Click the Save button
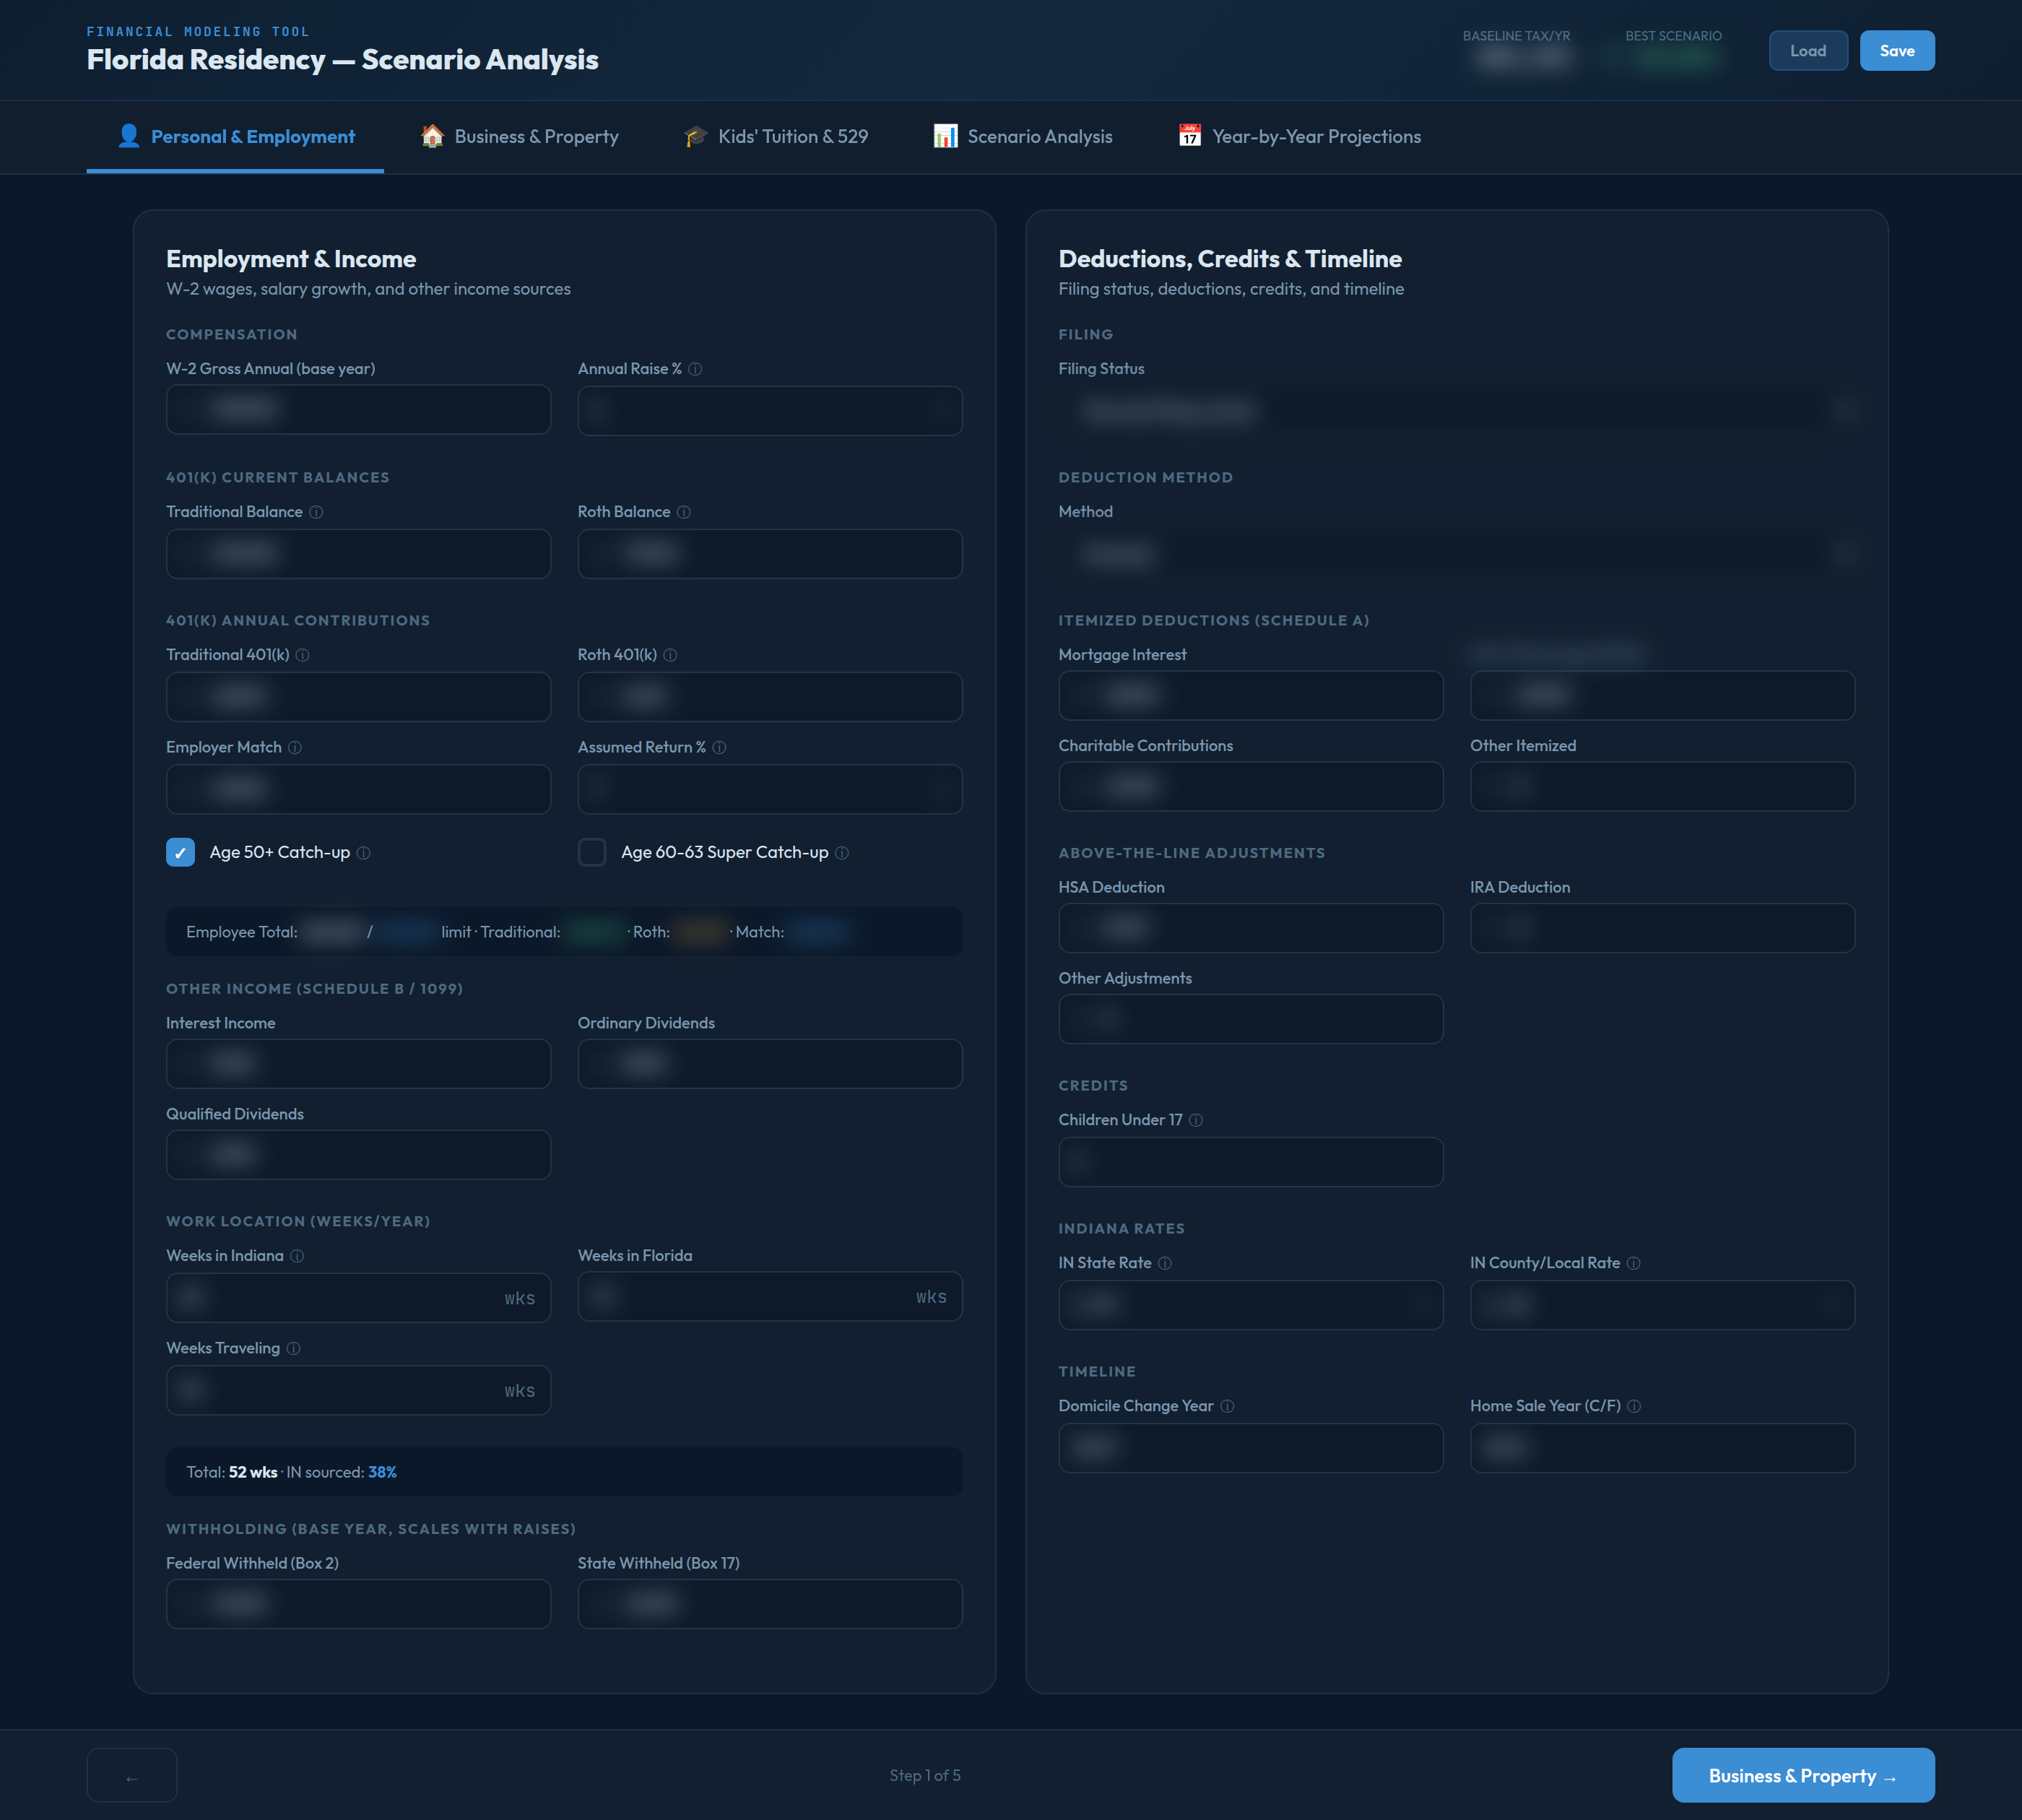Image resolution: width=2022 pixels, height=1820 pixels. coord(1896,50)
